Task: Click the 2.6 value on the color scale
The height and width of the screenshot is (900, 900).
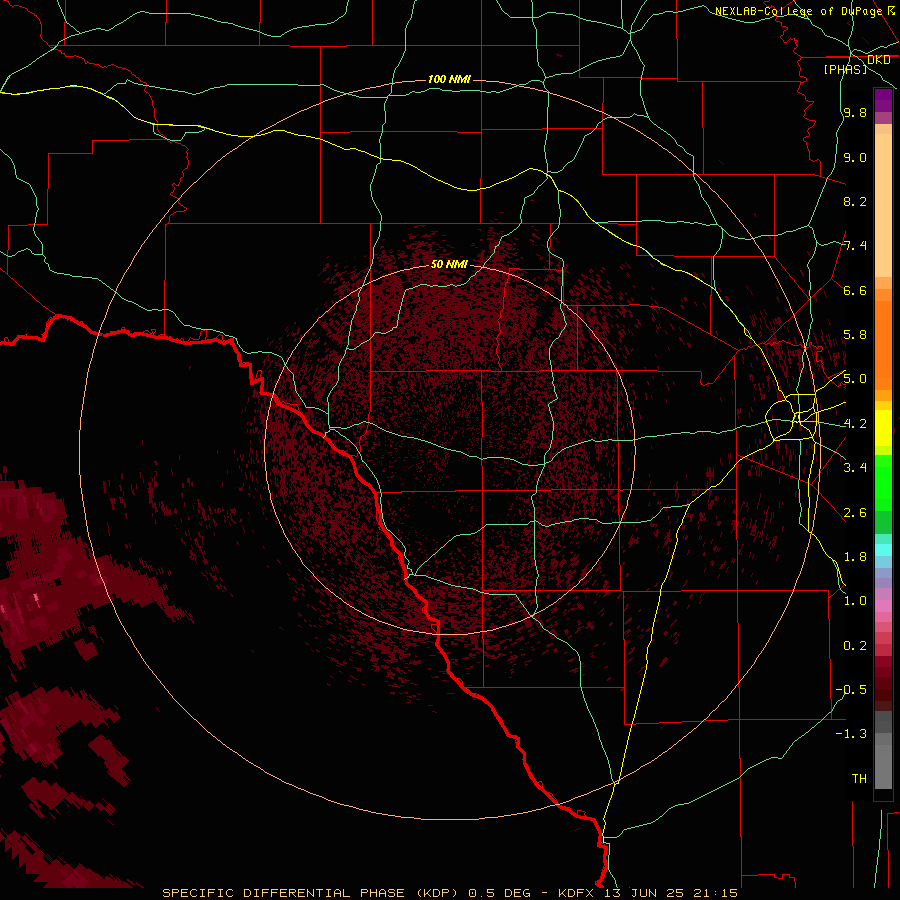Action: pos(855,513)
